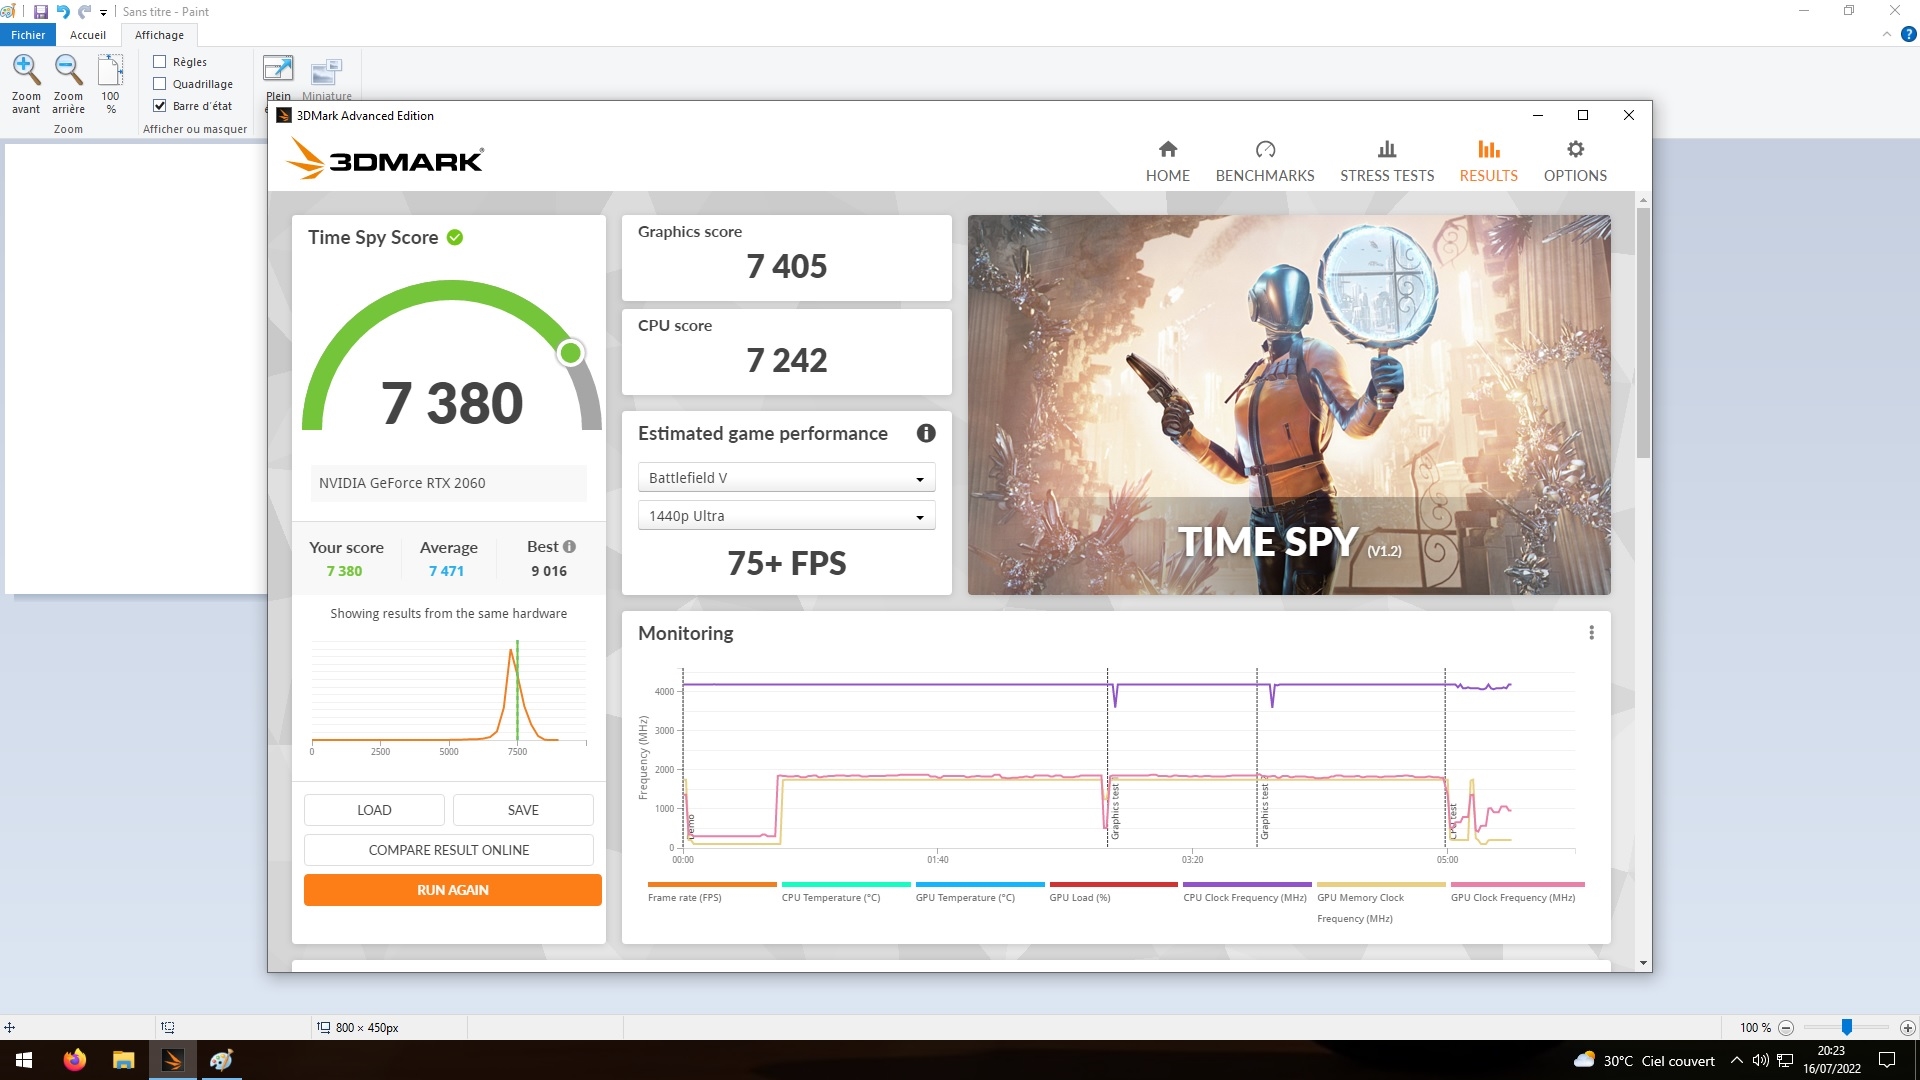Click the 3DMark scrollbar down arrow
This screenshot has height=1080, width=1920.
(x=1643, y=964)
